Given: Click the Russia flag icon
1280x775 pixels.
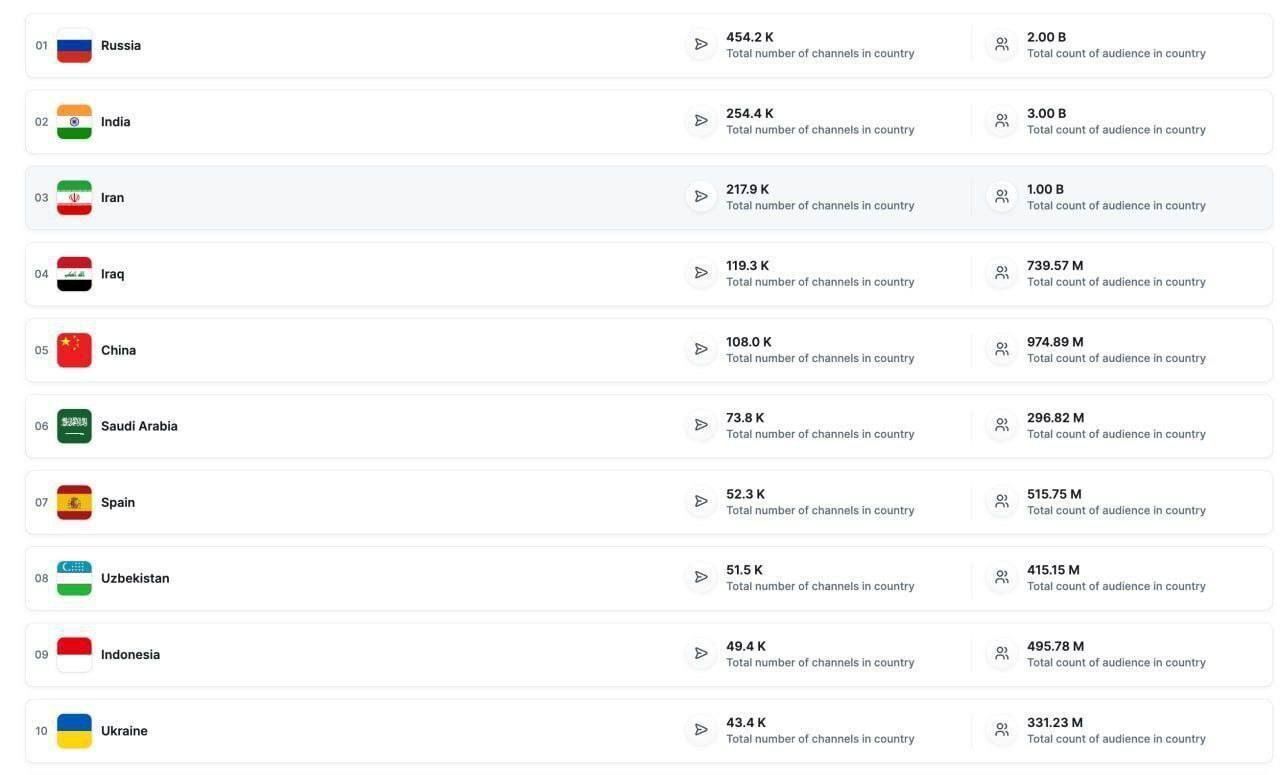Looking at the screenshot, I should (x=74, y=46).
